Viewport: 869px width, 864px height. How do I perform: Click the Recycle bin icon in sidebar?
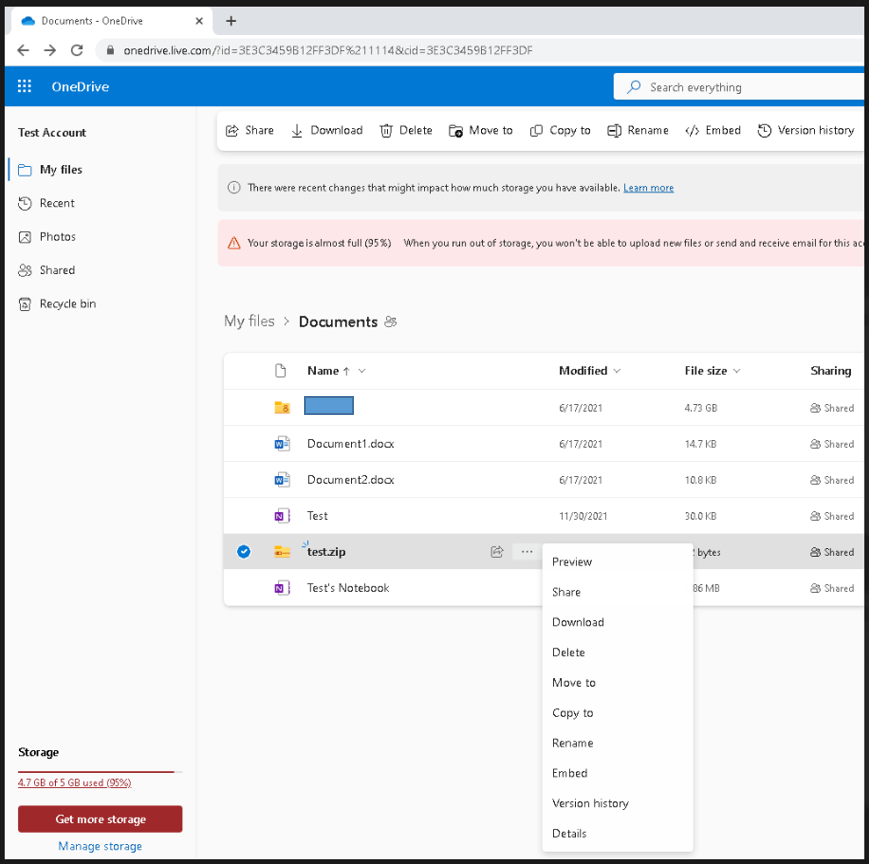click(x=25, y=304)
